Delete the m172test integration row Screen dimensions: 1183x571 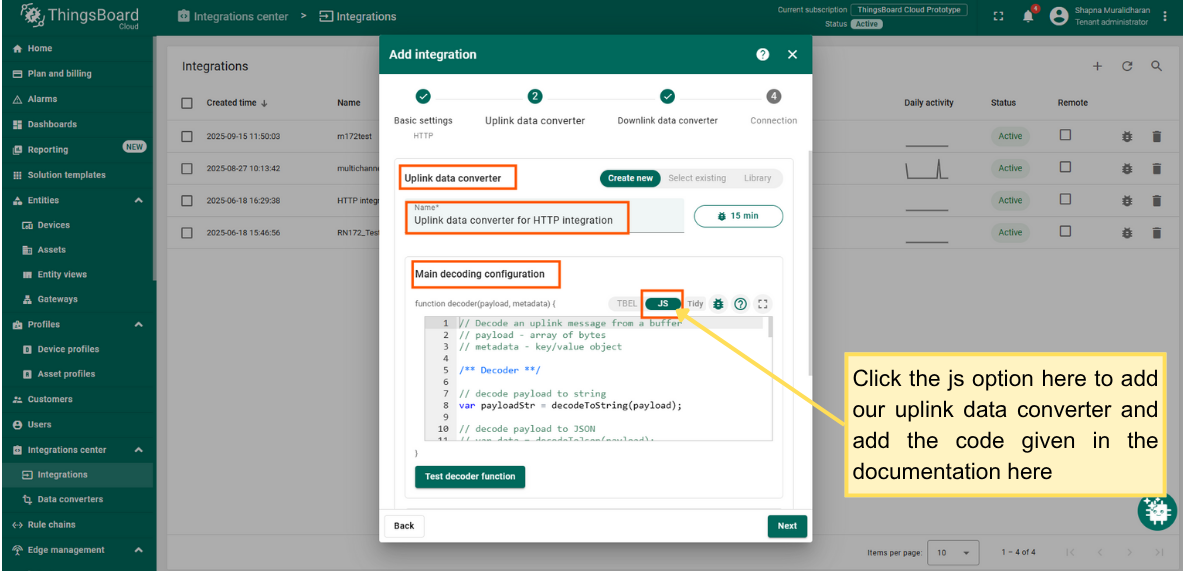point(1157,136)
